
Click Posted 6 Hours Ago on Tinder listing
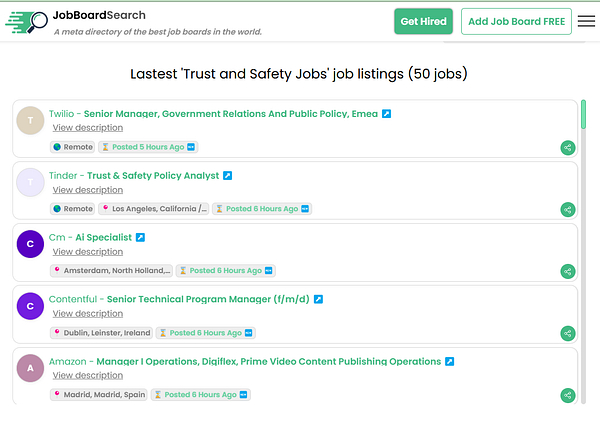(262, 209)
